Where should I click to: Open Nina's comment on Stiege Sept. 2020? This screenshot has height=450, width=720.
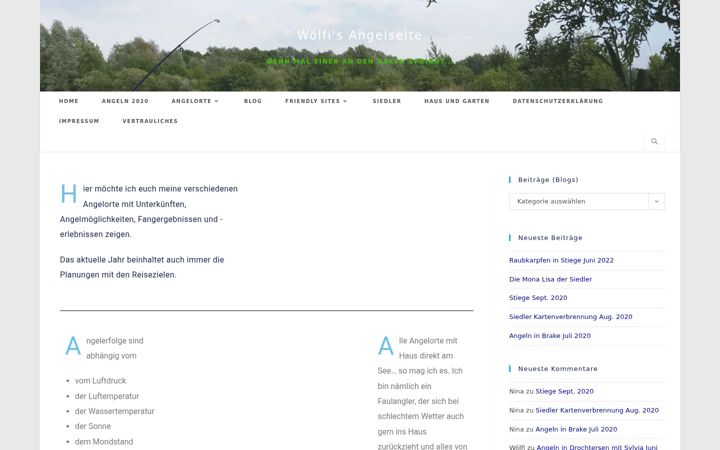pos(564,391)
